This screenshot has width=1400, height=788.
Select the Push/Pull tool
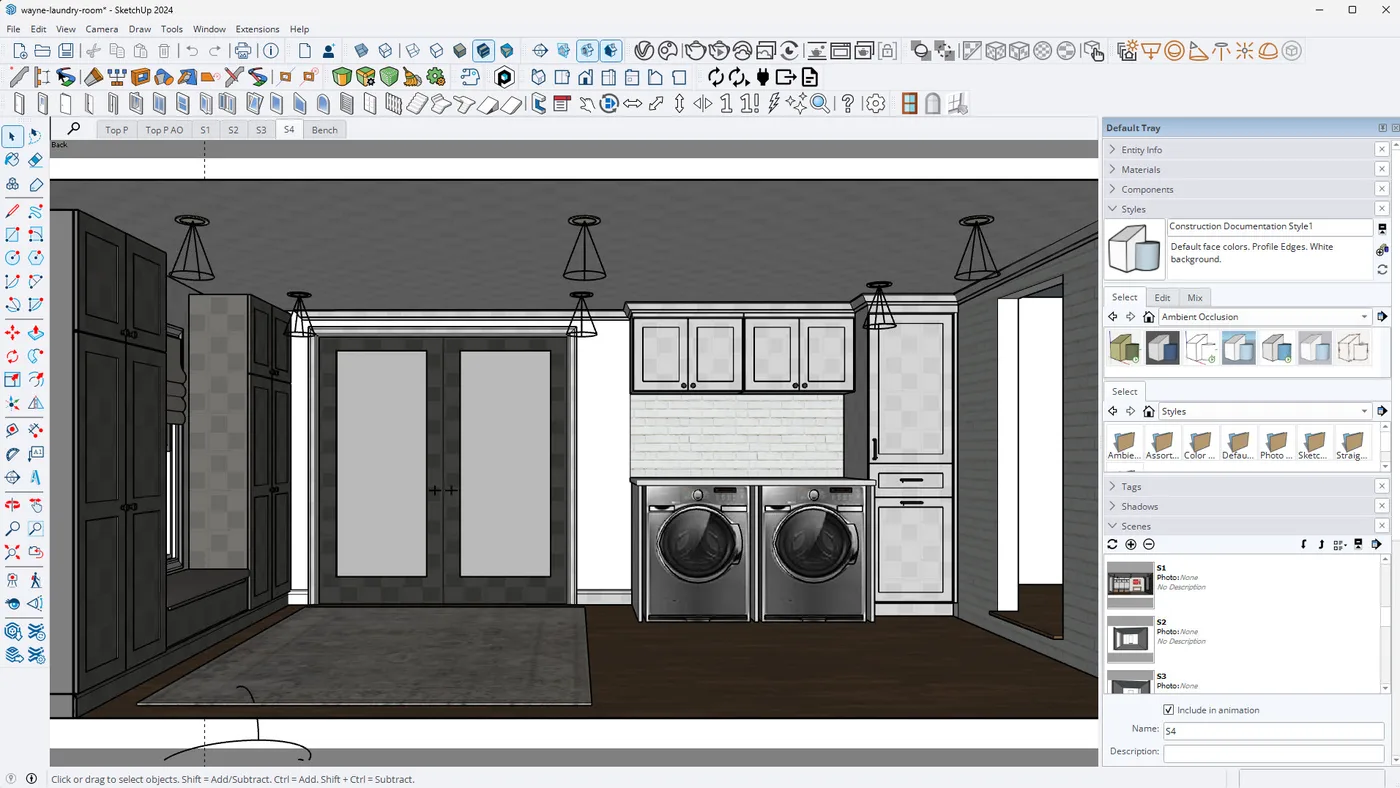[35, 330]
